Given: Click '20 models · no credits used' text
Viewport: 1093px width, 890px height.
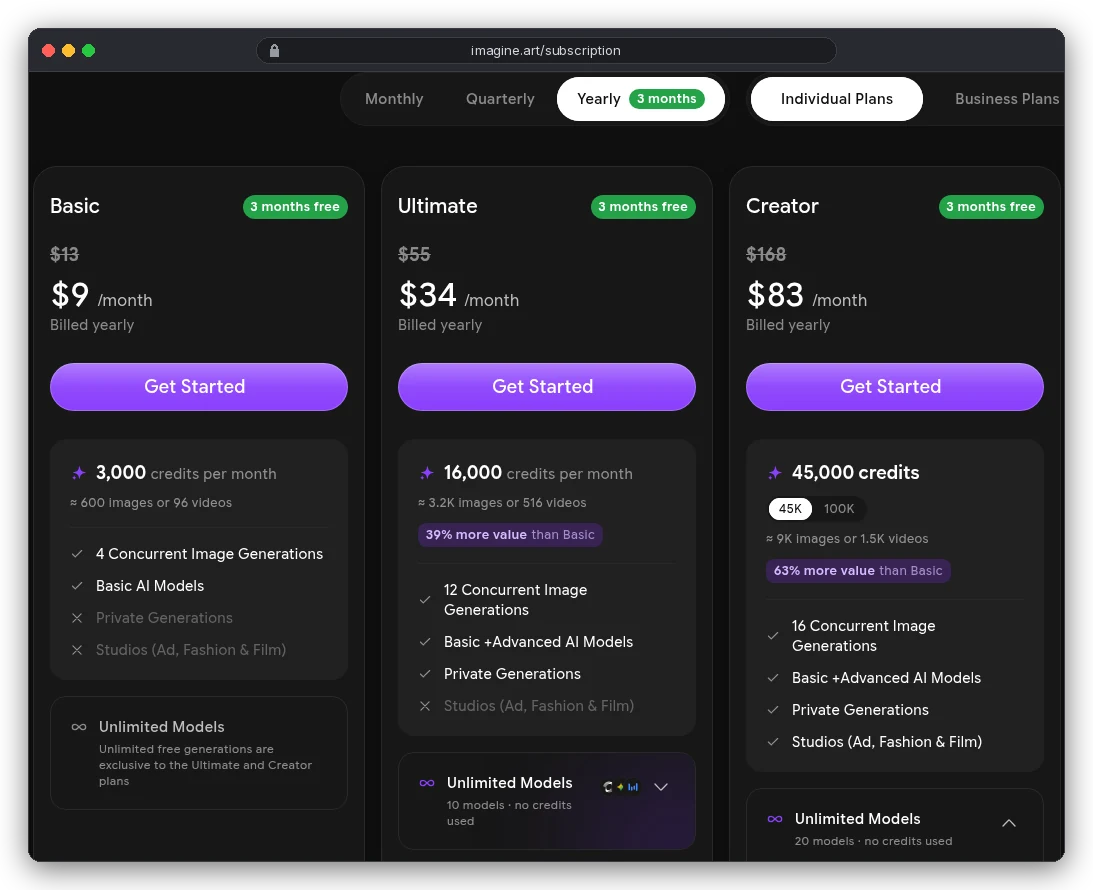Looking at the screenshot, I should [873, 841].
